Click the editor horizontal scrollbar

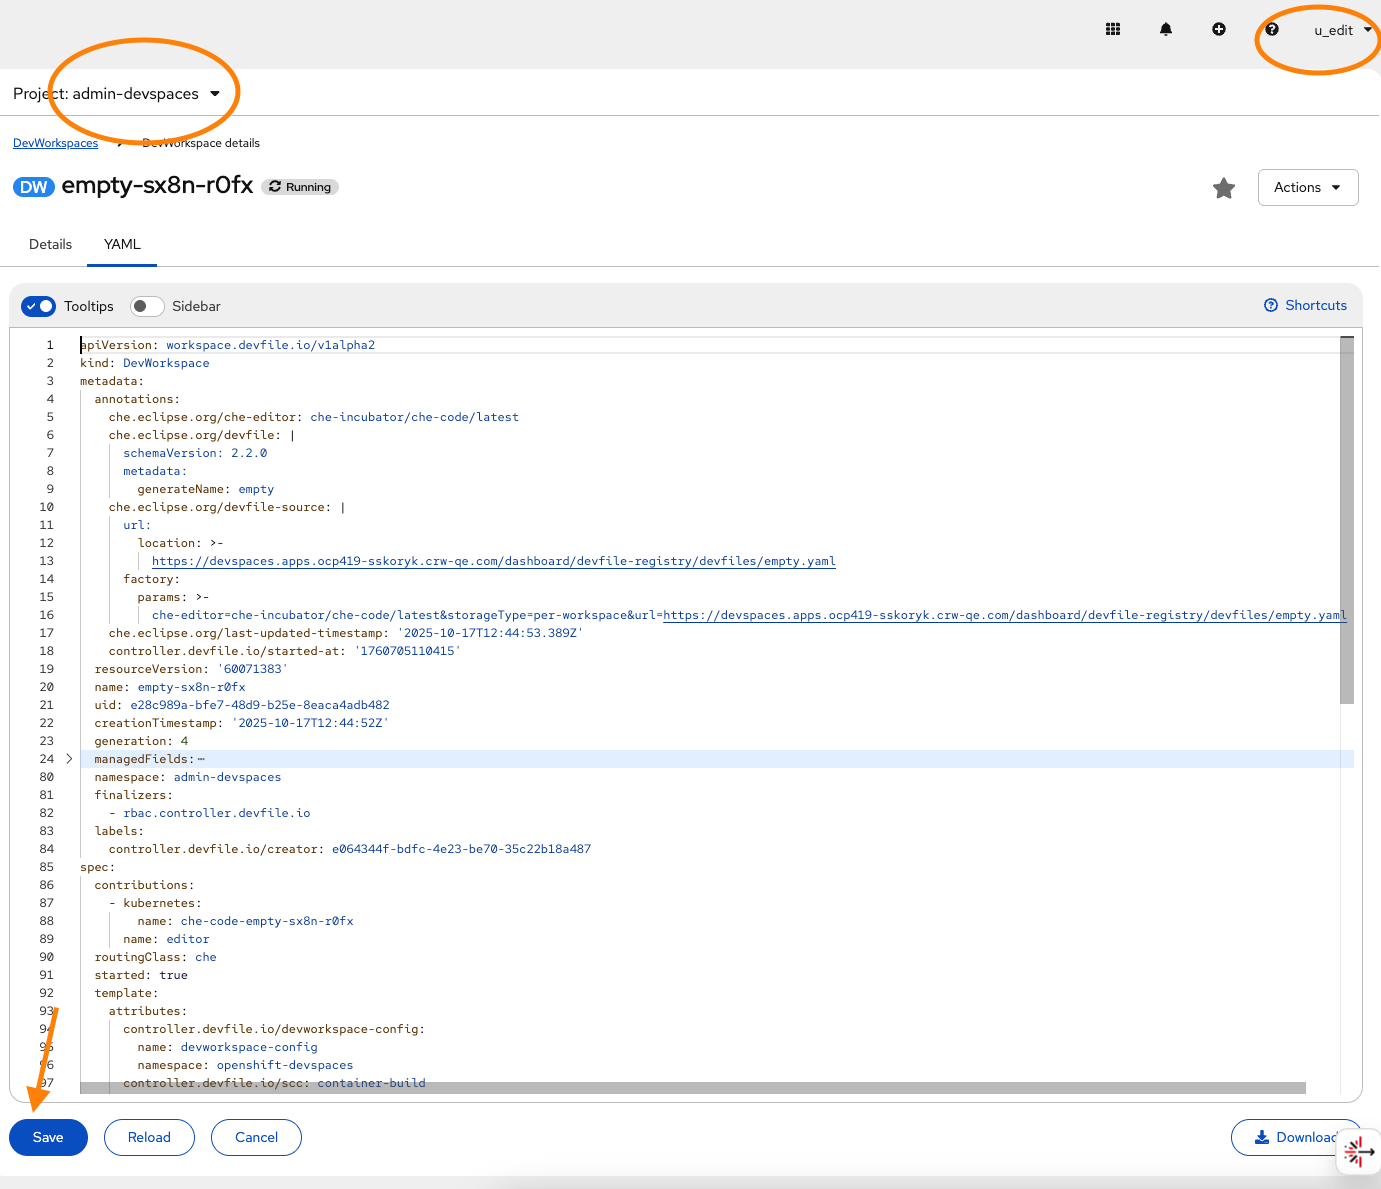tap(693, 1087)
